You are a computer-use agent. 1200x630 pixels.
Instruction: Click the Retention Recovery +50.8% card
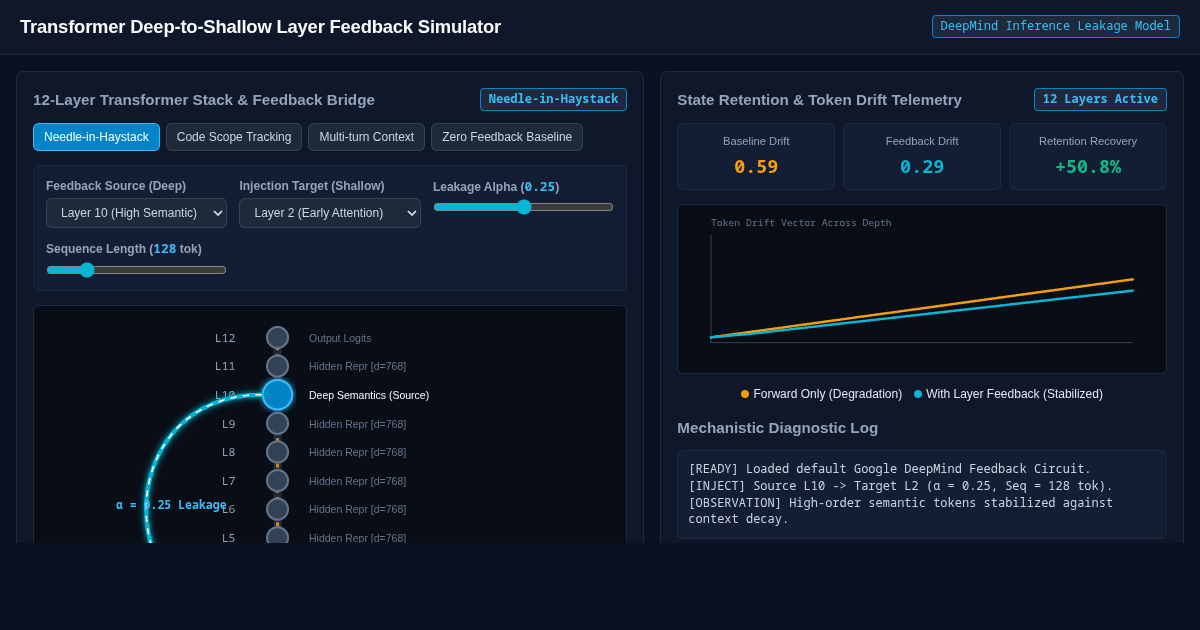pos(1088,156)
